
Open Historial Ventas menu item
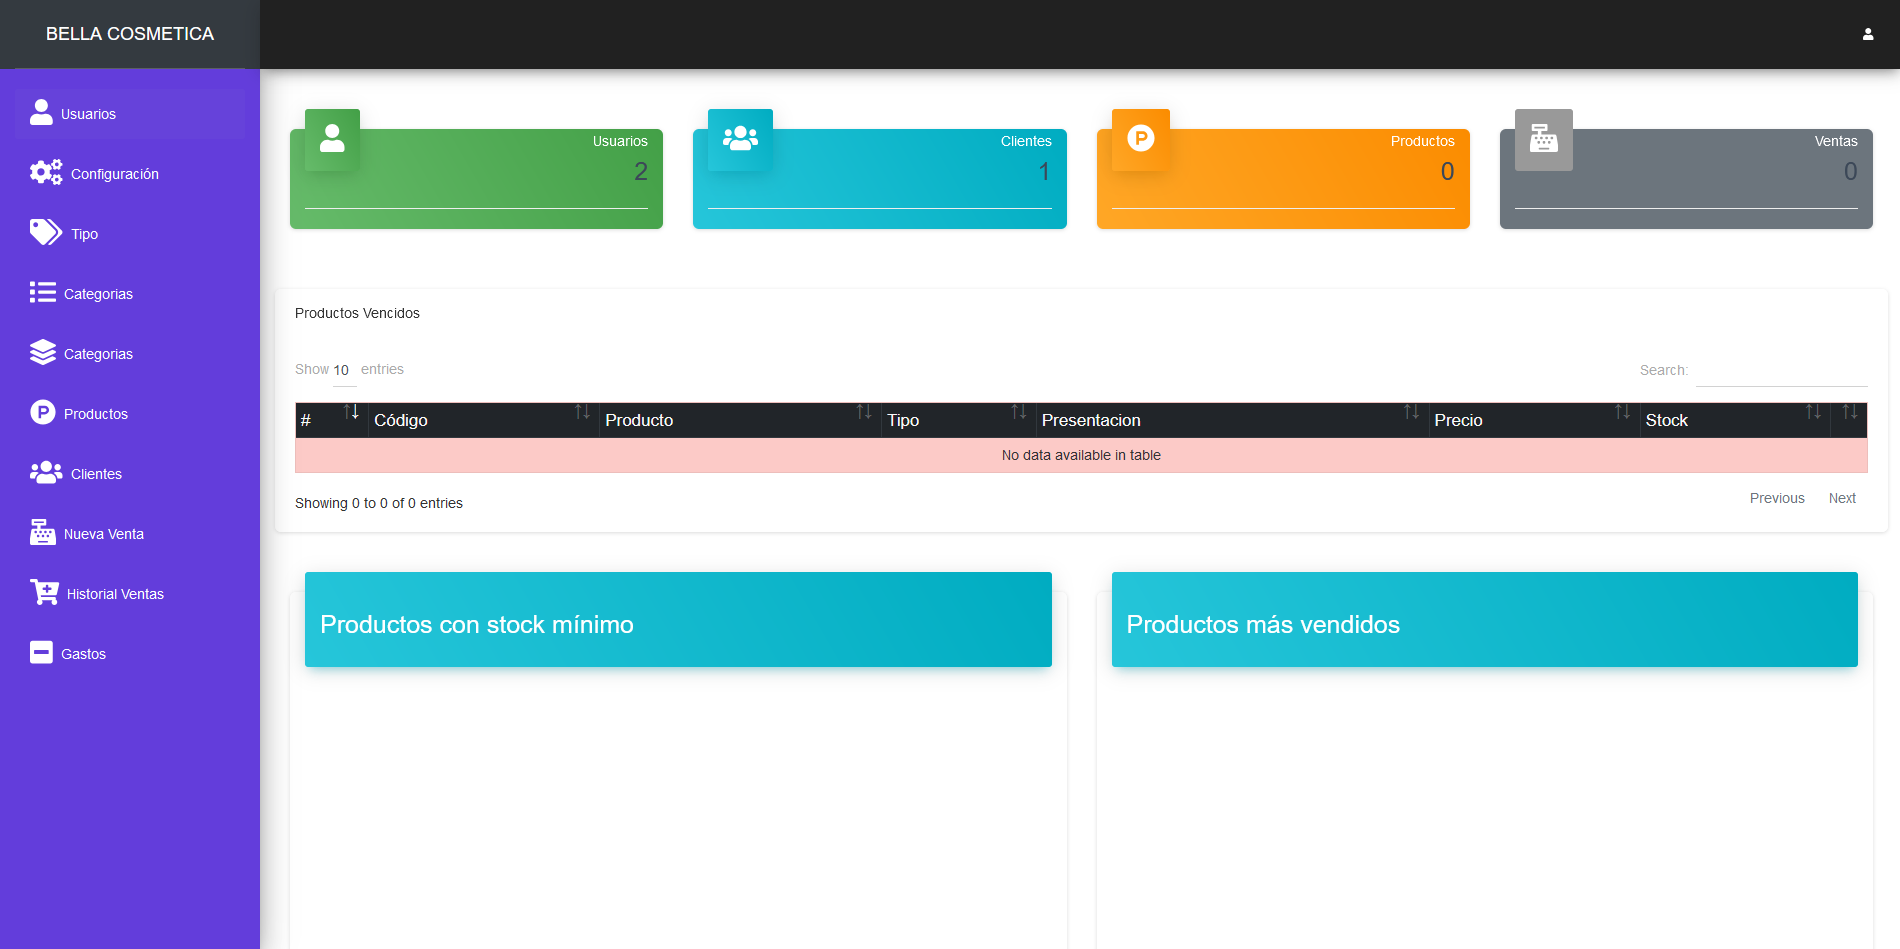coord(130,594)
